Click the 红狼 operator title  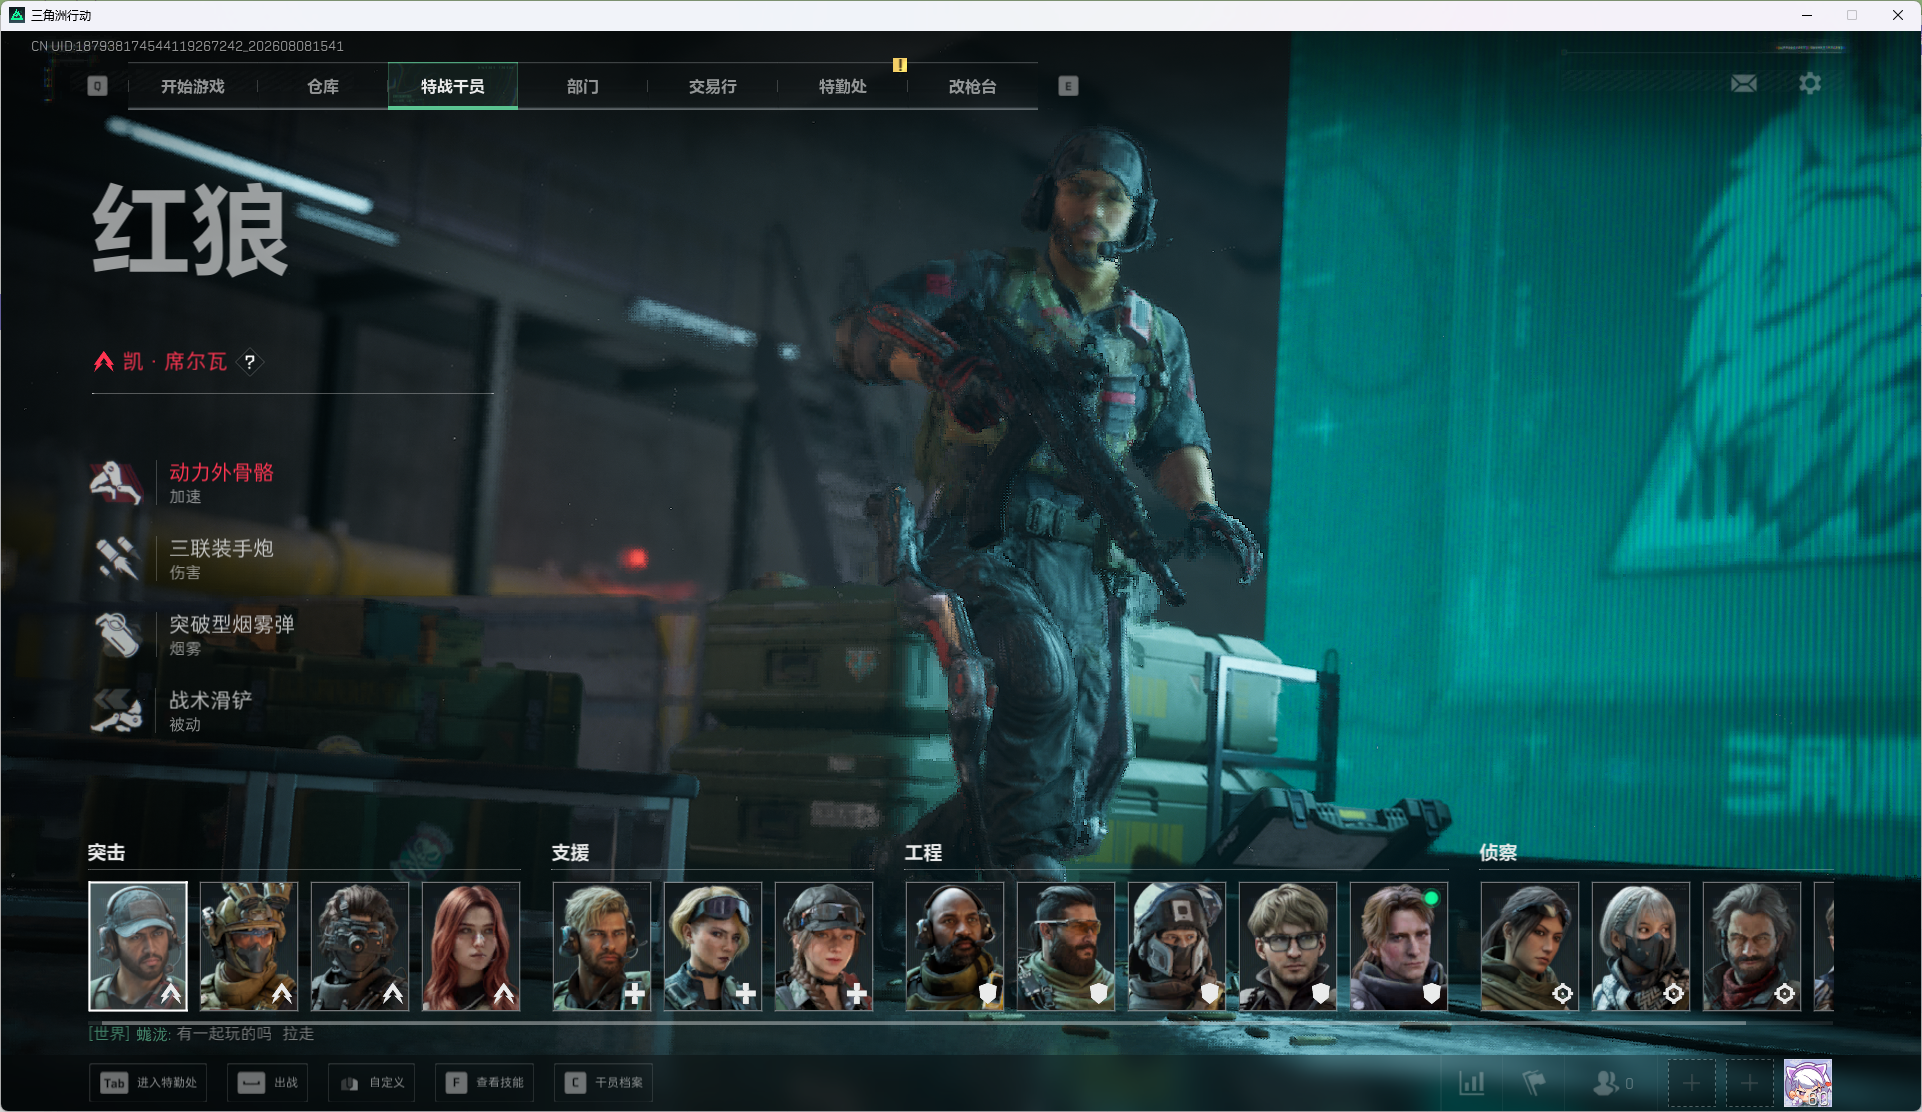point(190,230)
